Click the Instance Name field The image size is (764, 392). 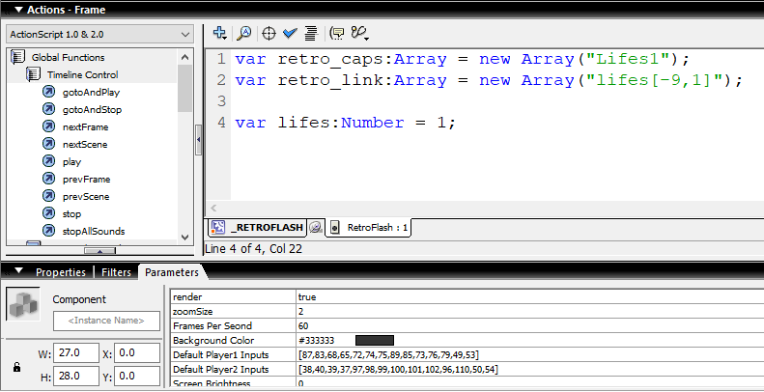[106, 321]
